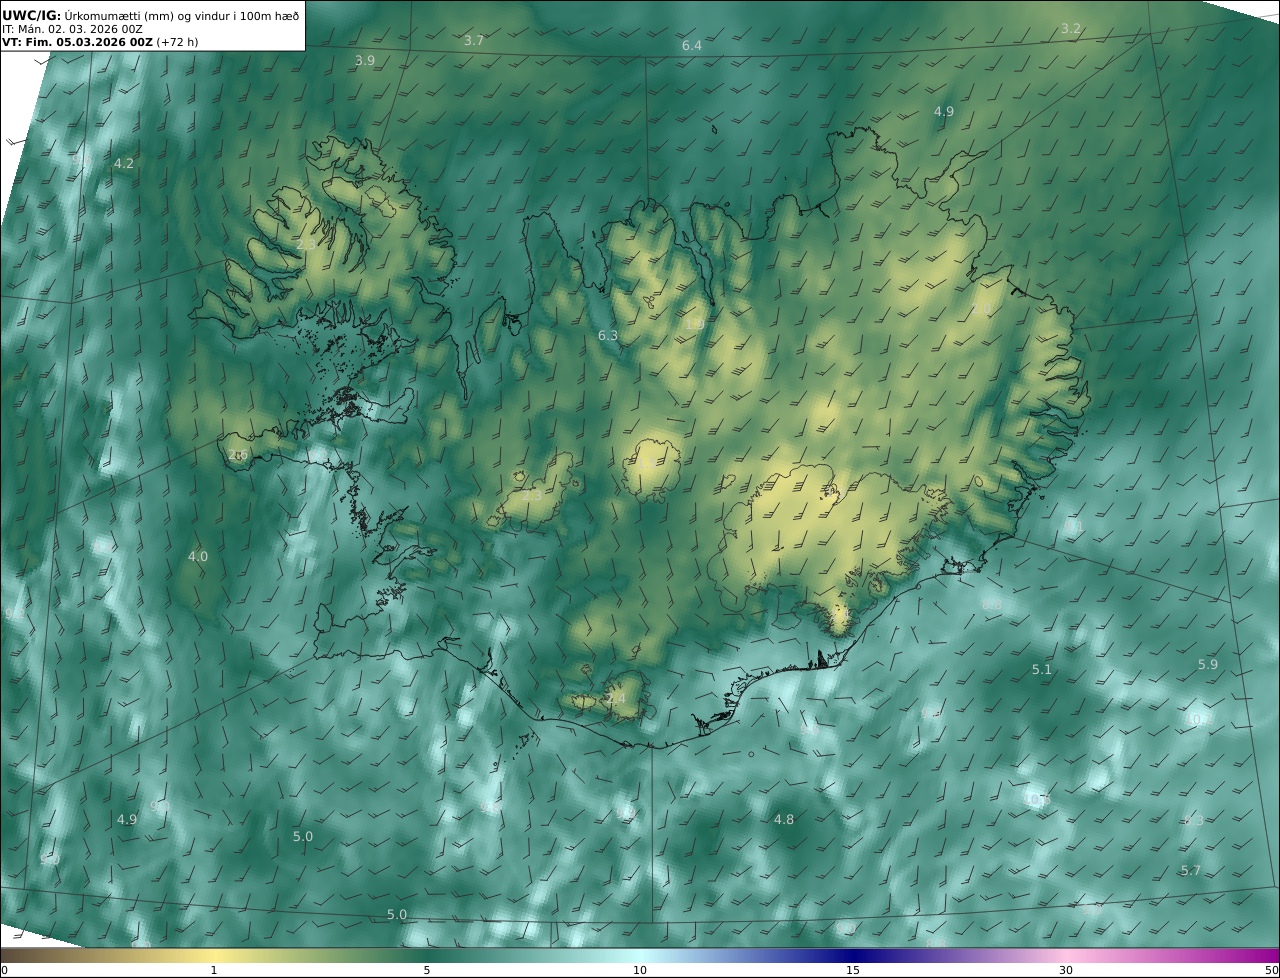Viewport: 1280px width, 978px height.
Task: Click the colorbar tick label 10
Action: [x=640, y=970]
